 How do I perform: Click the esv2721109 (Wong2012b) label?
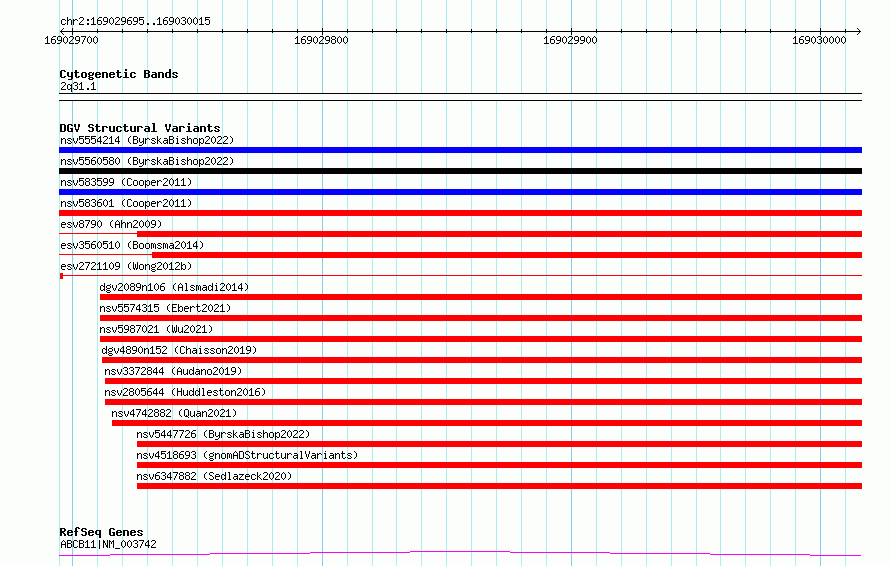click(x=126, y=266)
